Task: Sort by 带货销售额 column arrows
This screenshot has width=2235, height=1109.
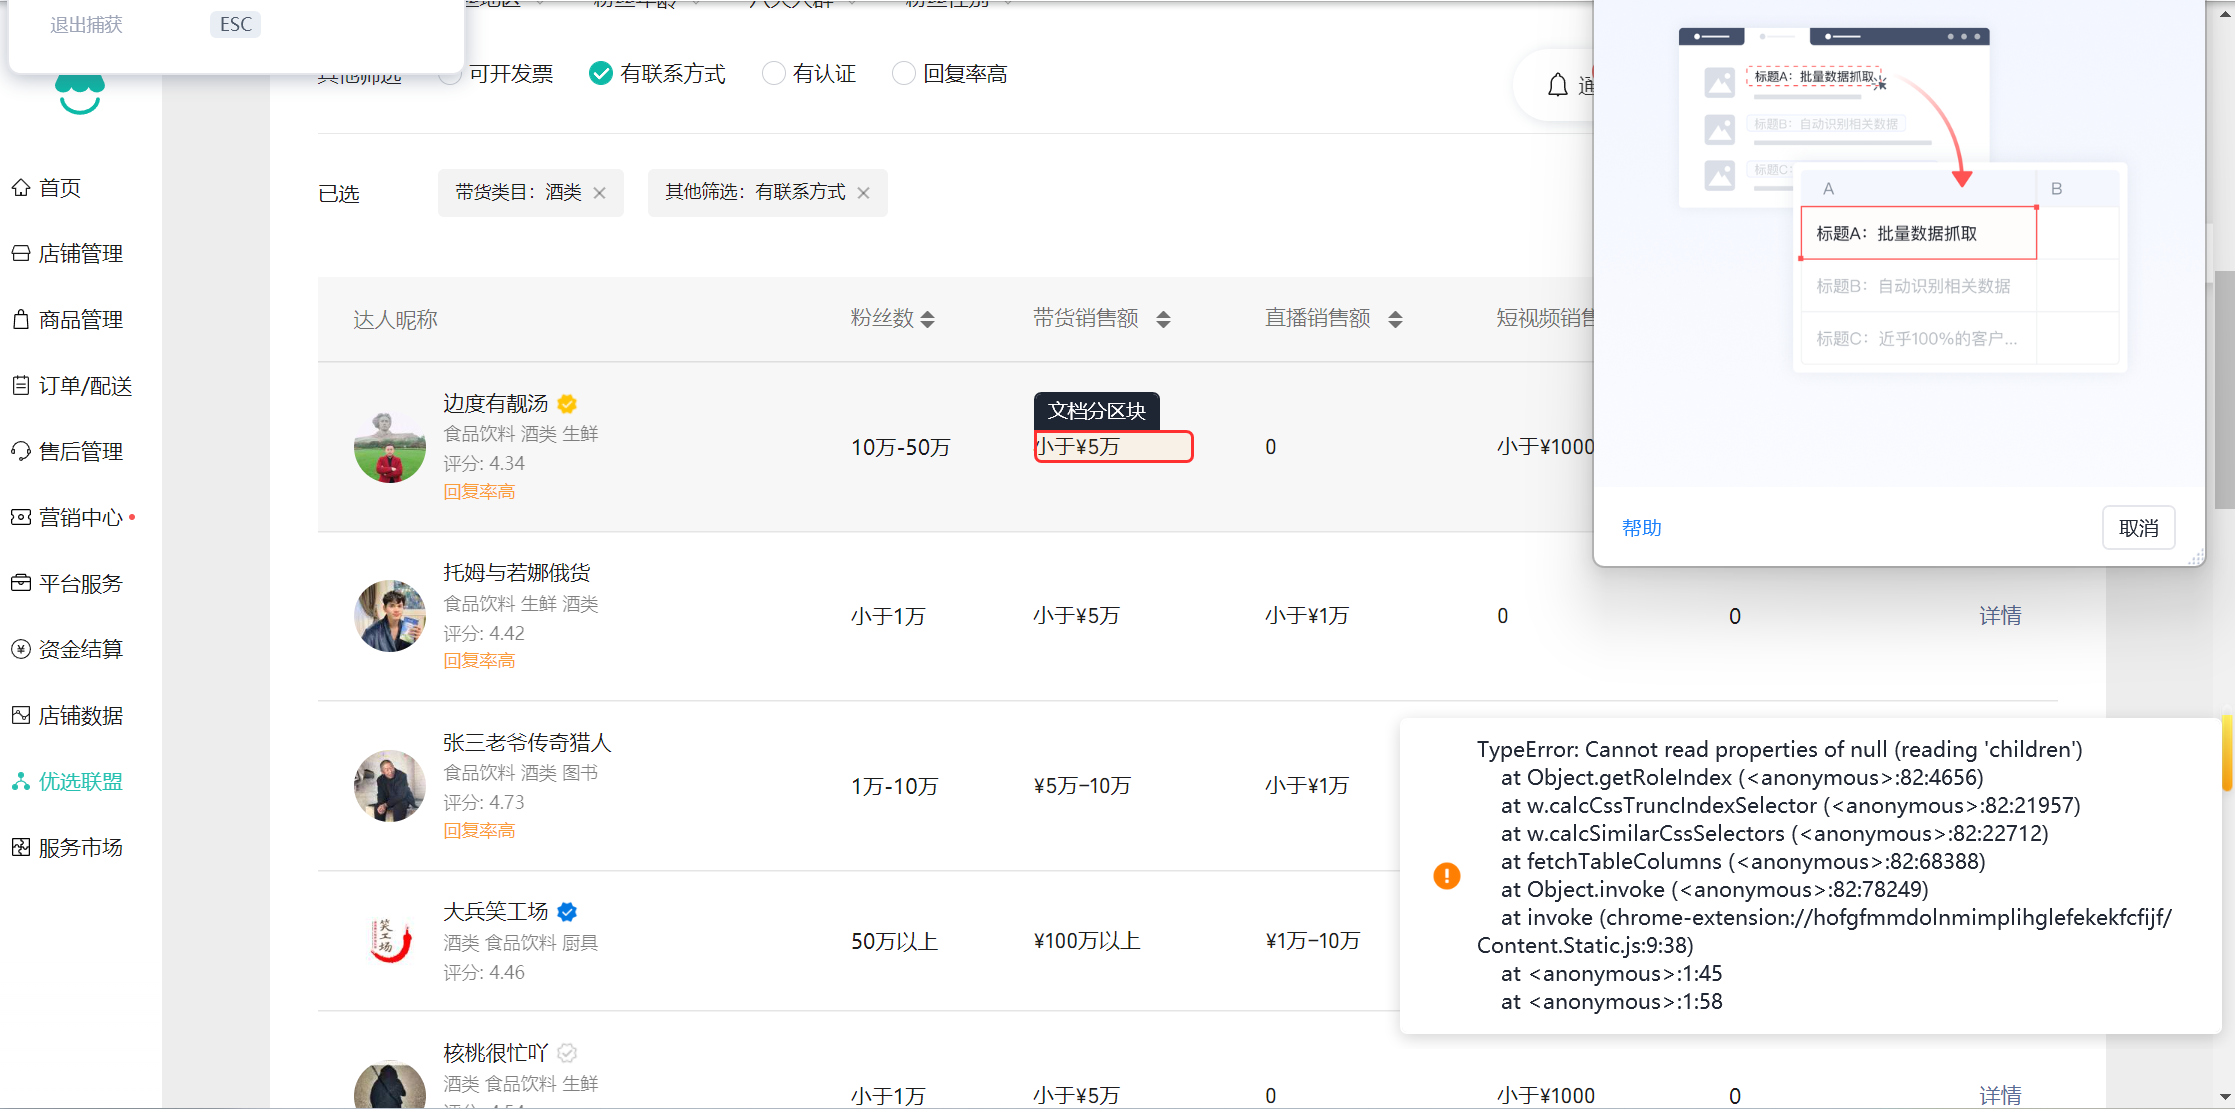Action: tap(1163, 319)
